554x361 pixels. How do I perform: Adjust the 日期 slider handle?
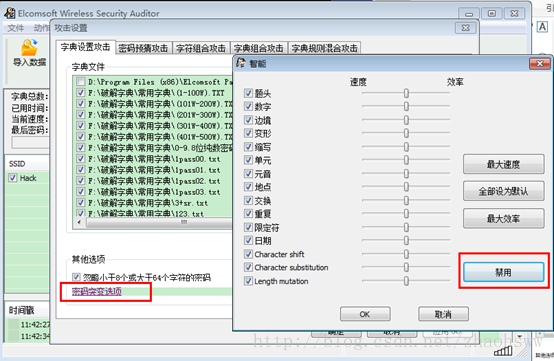406,241
